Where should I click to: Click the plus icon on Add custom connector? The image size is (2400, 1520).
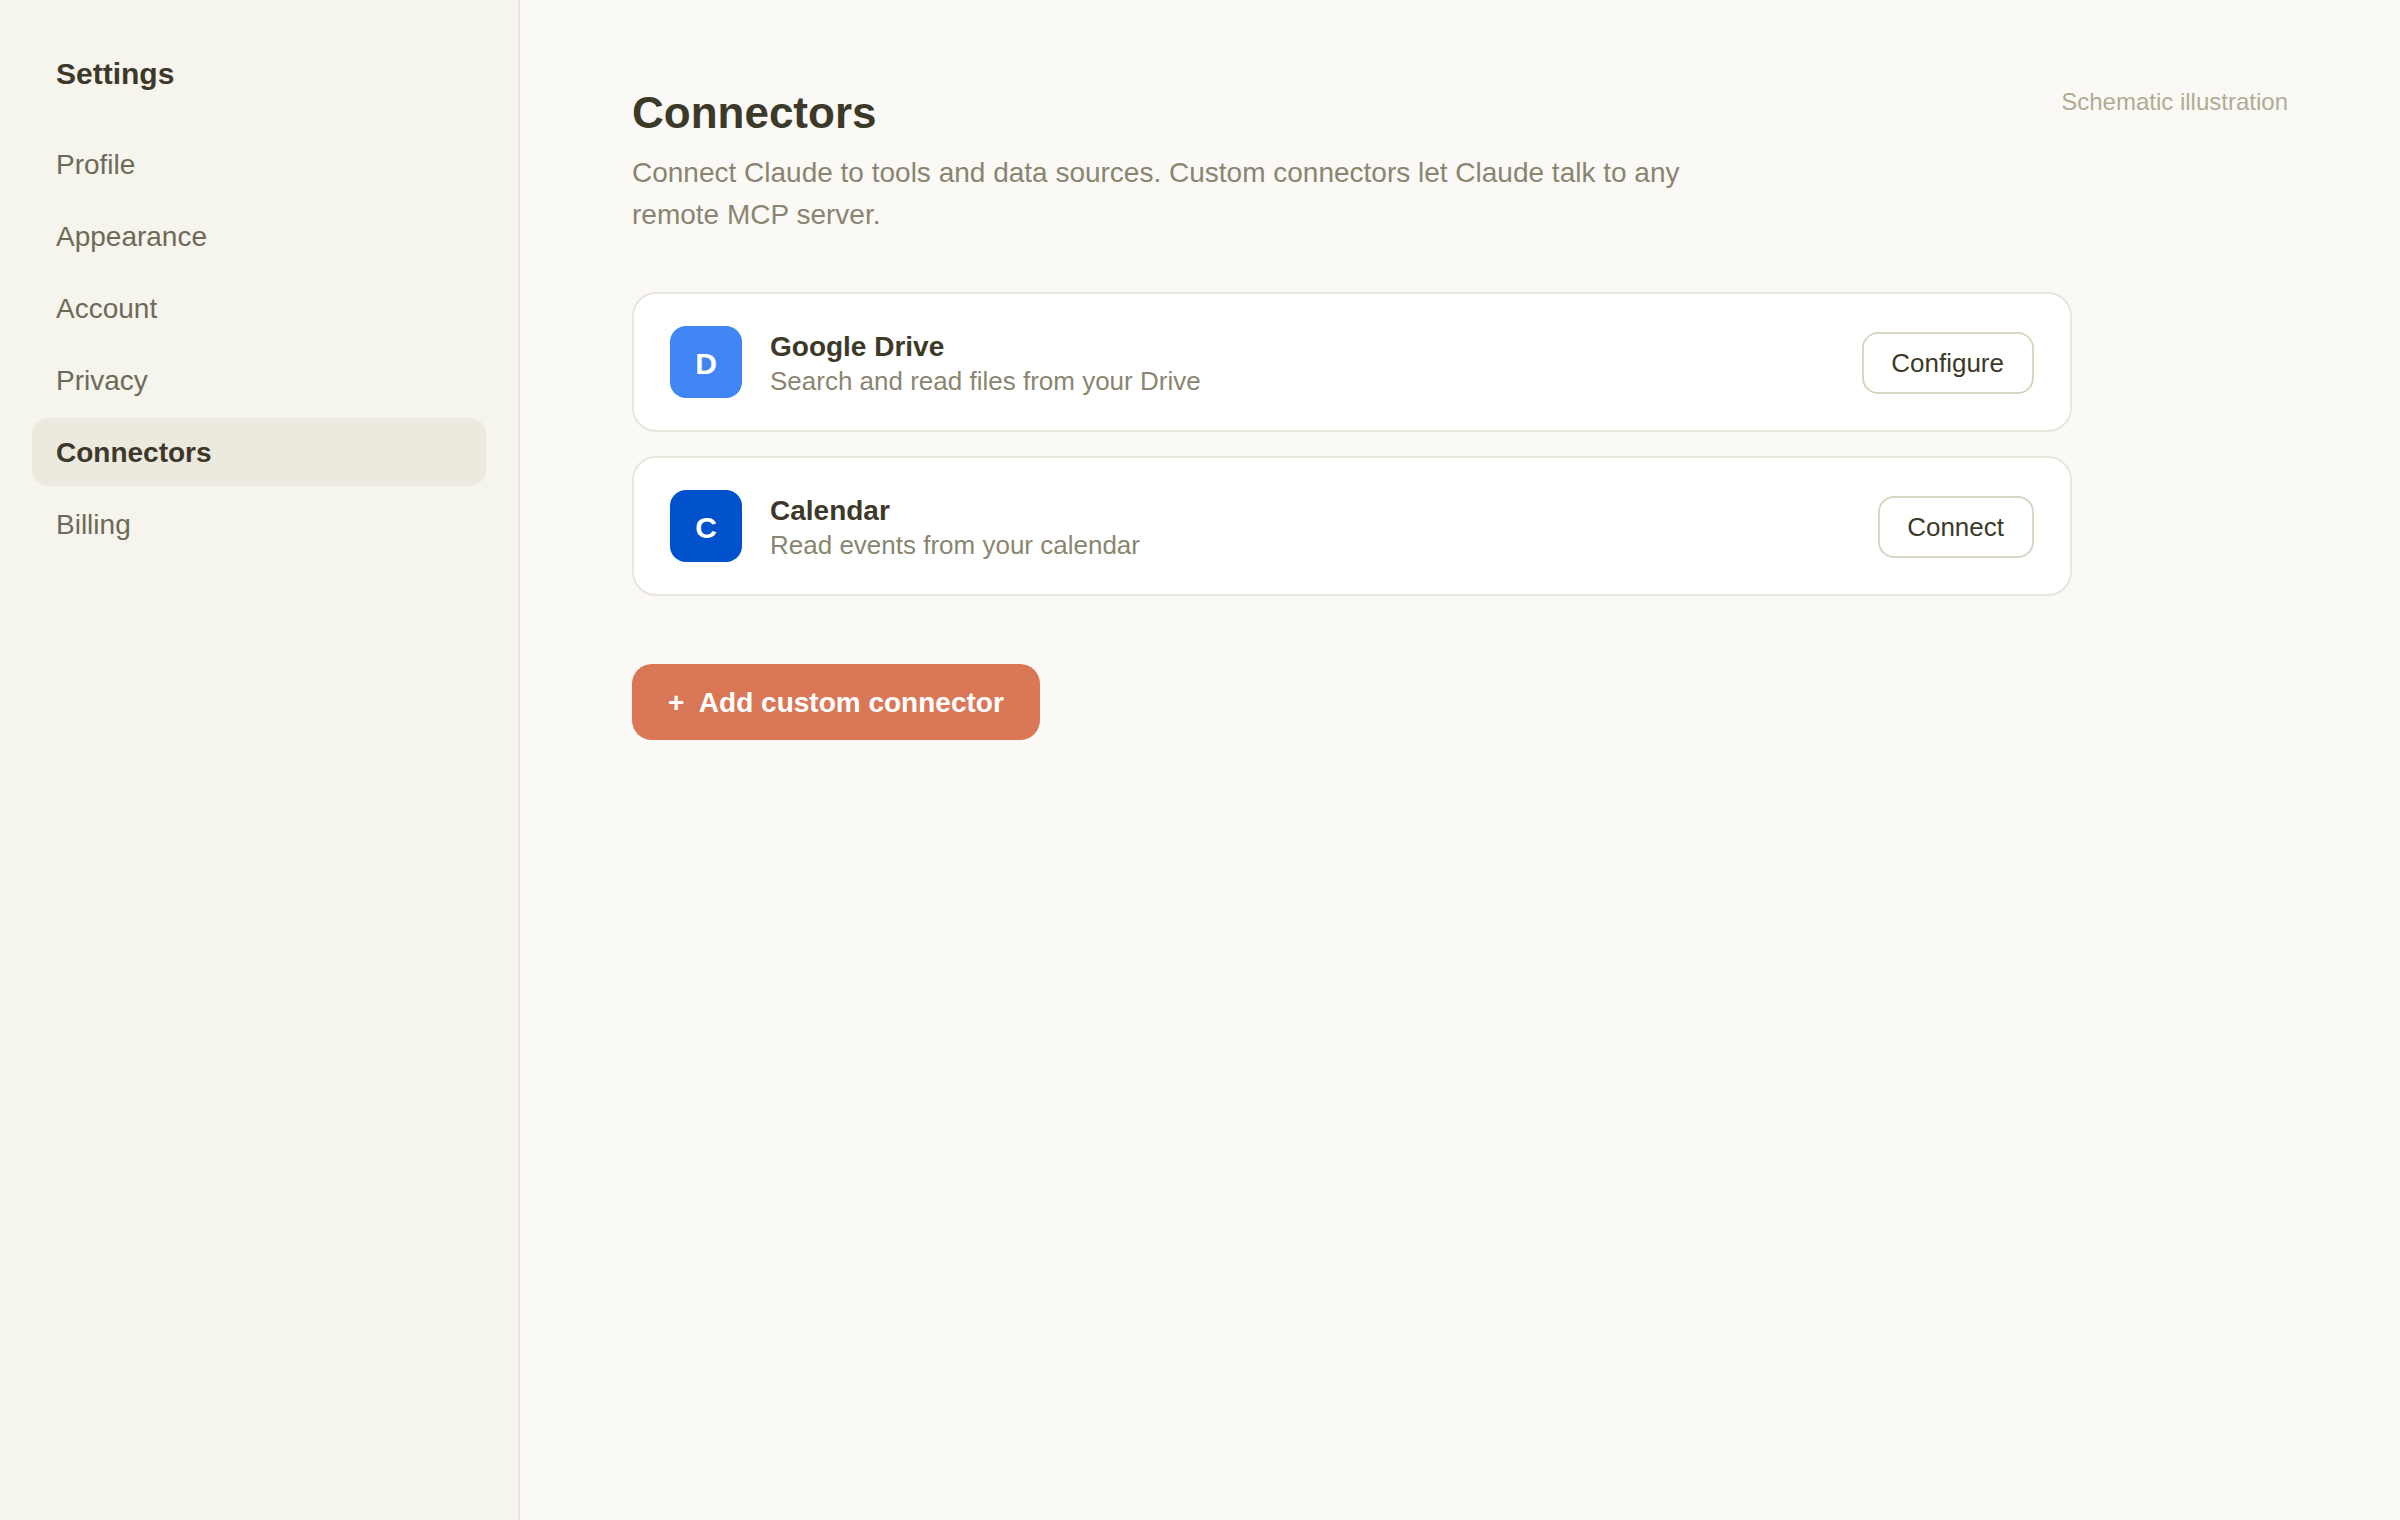[676, 703]
